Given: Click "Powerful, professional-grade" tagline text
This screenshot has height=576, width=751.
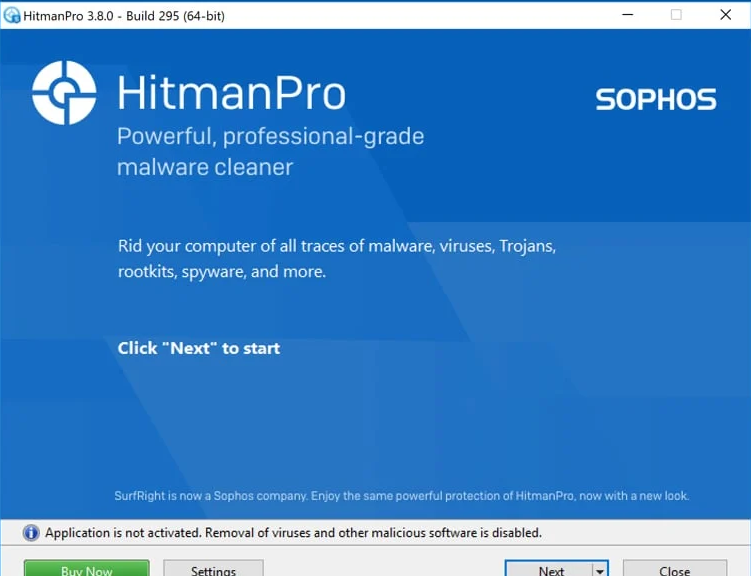Looking at the screenshot, I should (271, 136).
